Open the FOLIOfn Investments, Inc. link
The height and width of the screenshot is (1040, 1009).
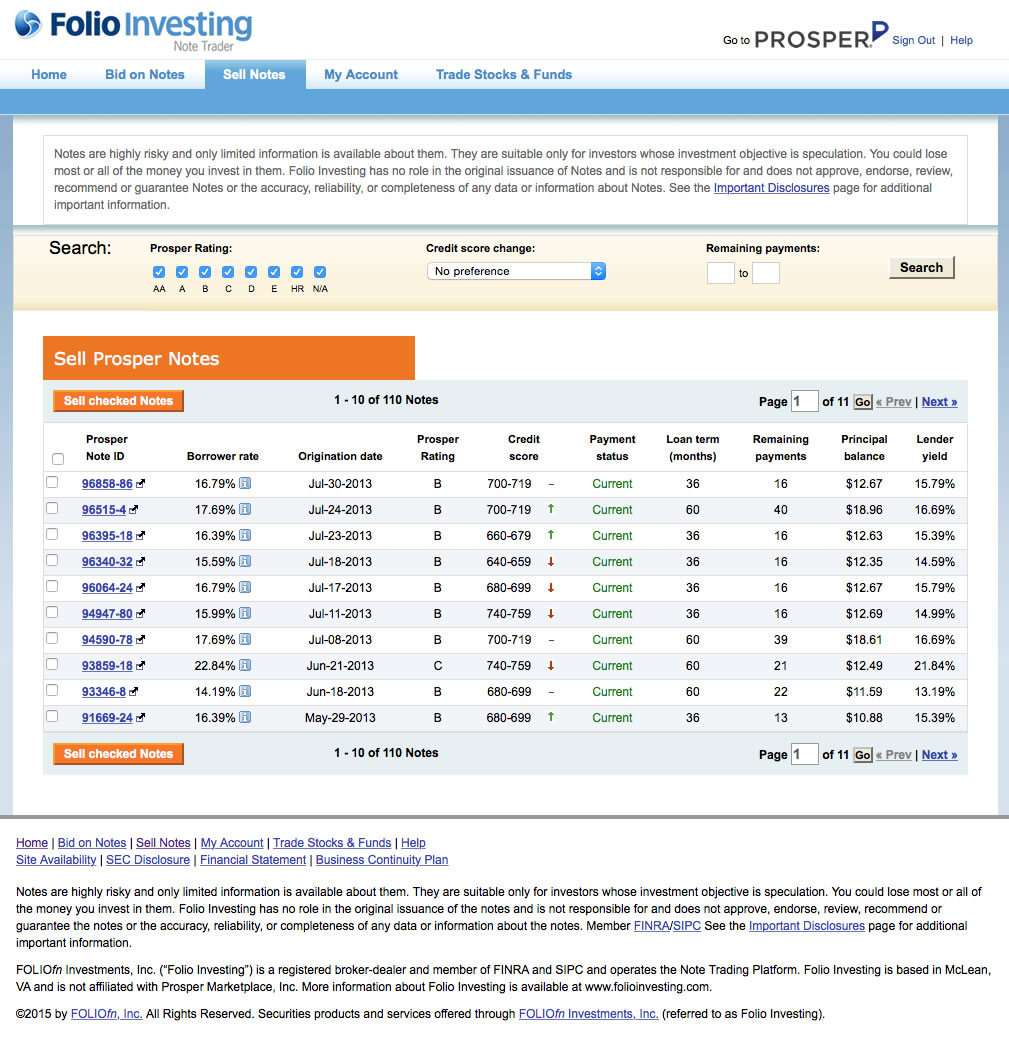click(588, 1014)
